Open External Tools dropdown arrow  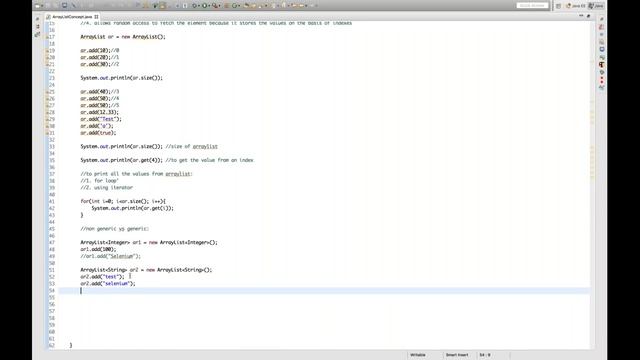(x=219, y=6)
